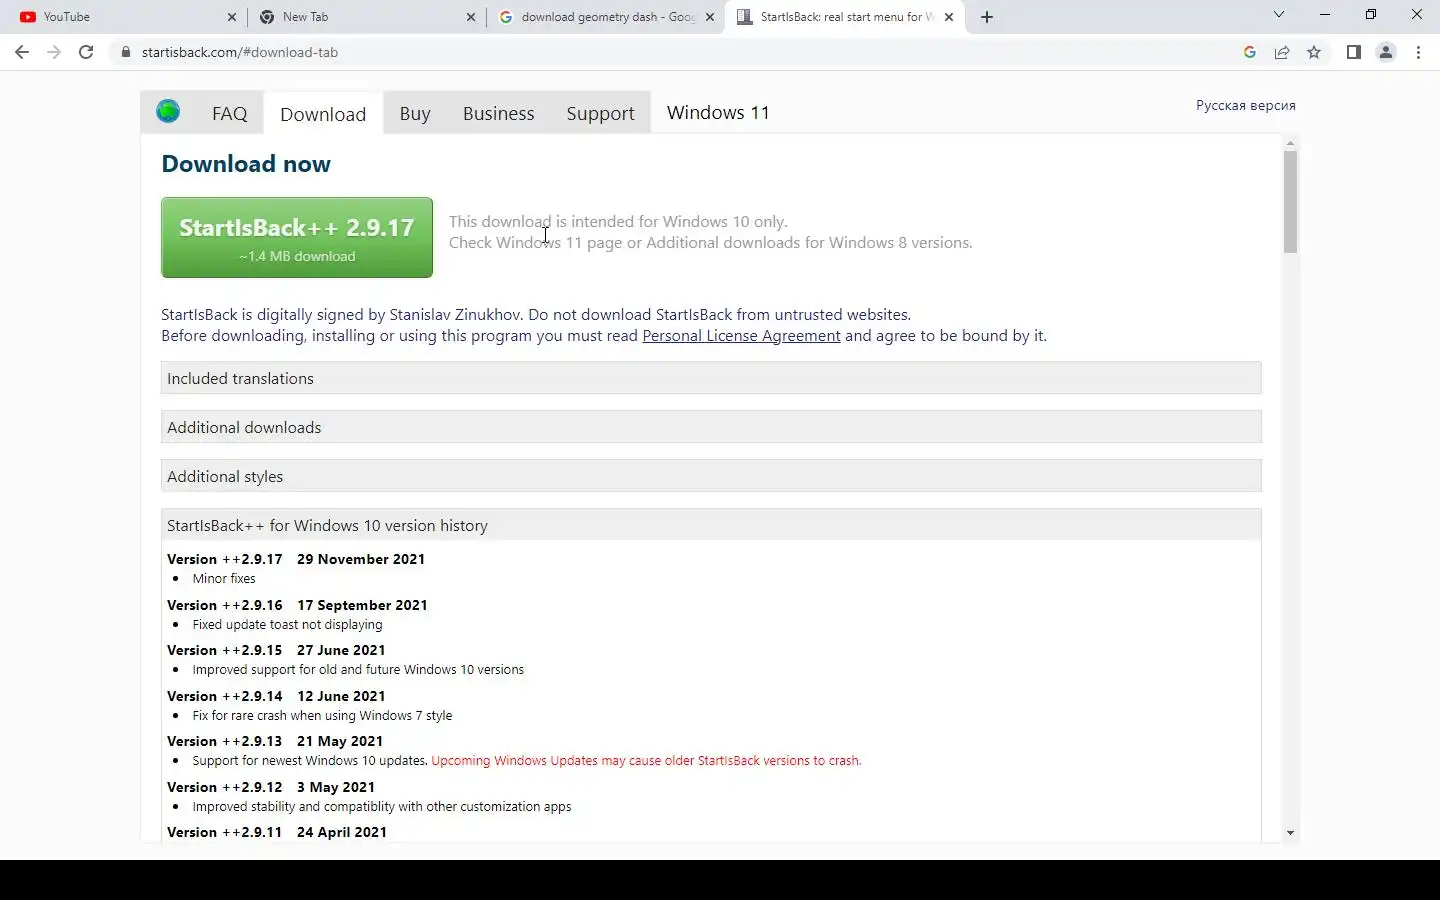Open the Buy site tab
This screenshot has height=900, width=1440.
tap(415, 113)
